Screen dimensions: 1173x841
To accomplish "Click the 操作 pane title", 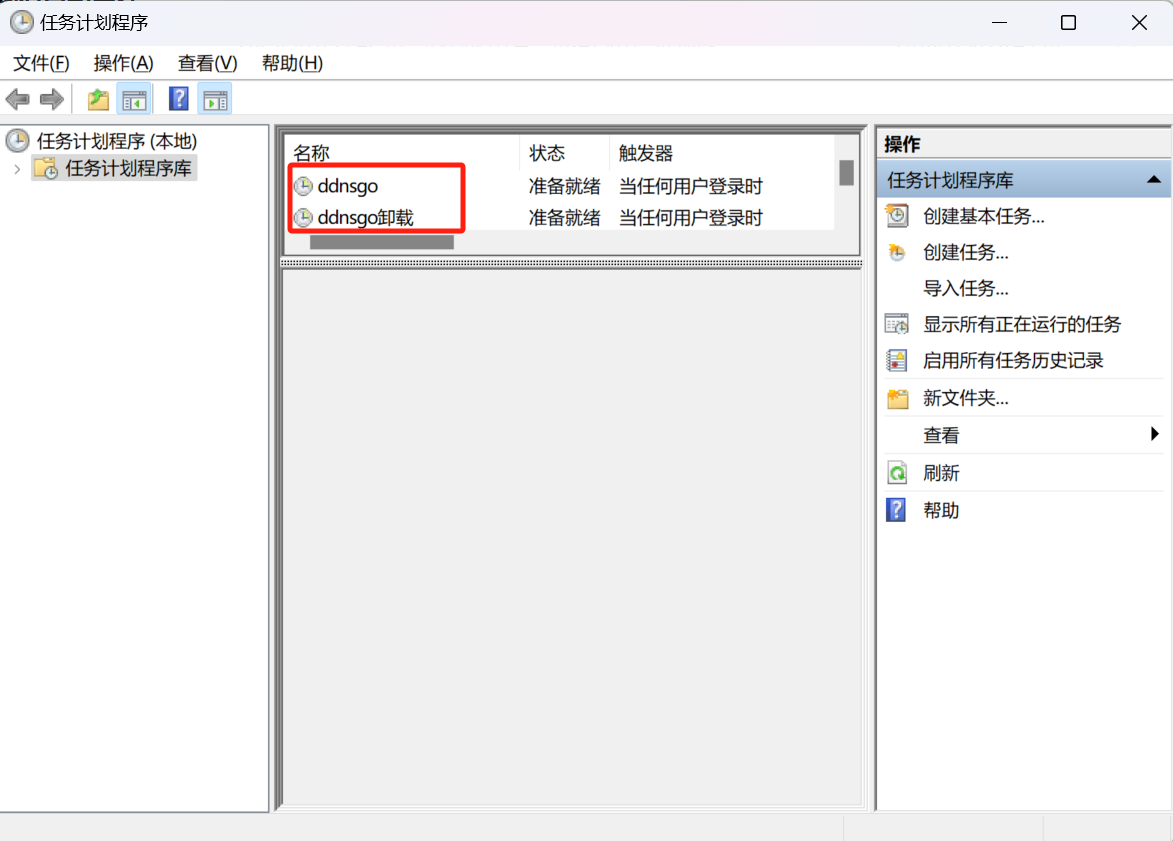I will tap(902, 144).
